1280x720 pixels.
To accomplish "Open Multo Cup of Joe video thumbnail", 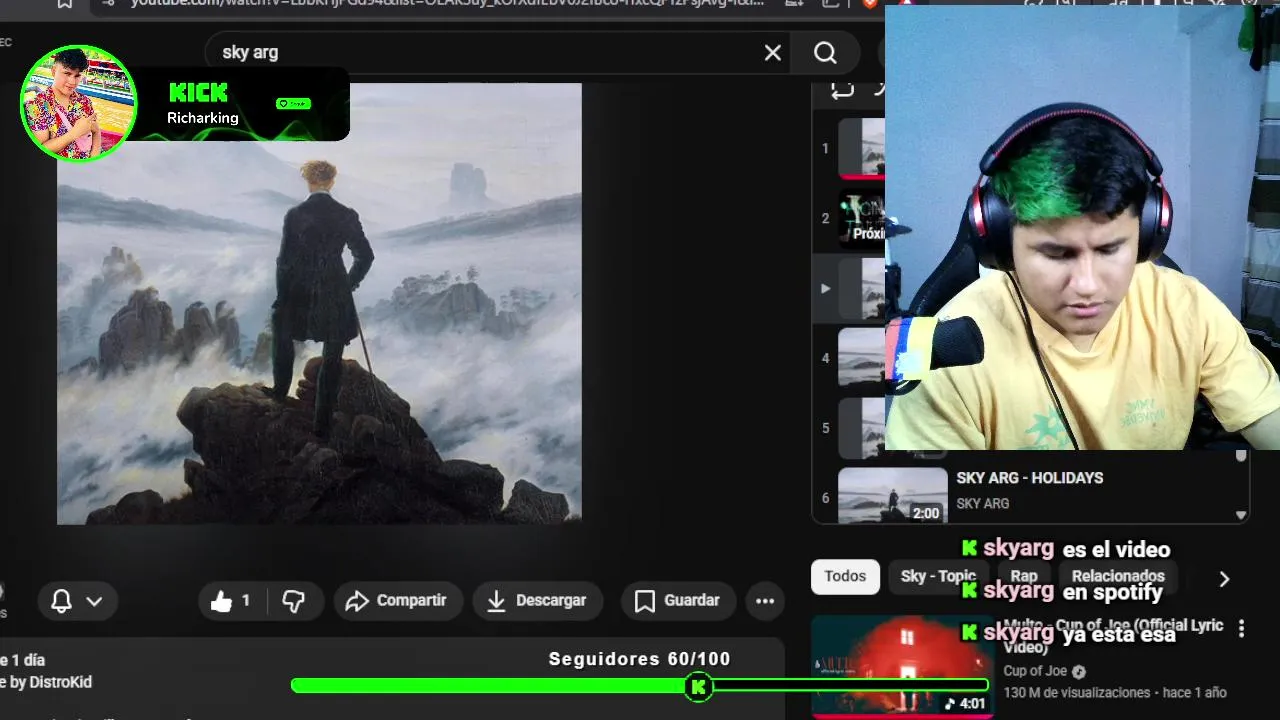I will 902,666.
